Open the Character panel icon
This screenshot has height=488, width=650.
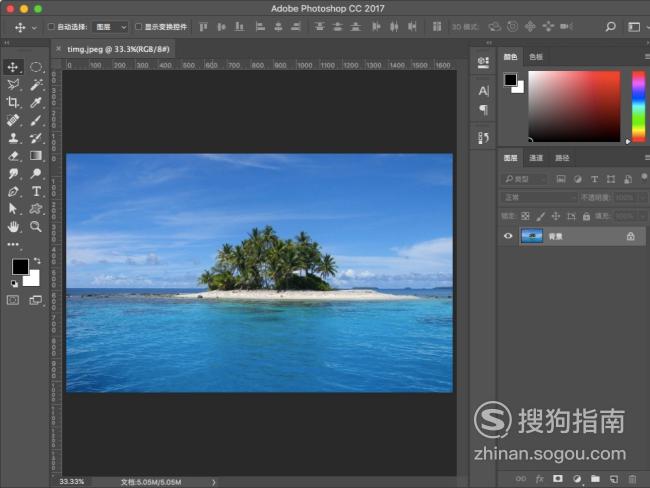point(483,91)
